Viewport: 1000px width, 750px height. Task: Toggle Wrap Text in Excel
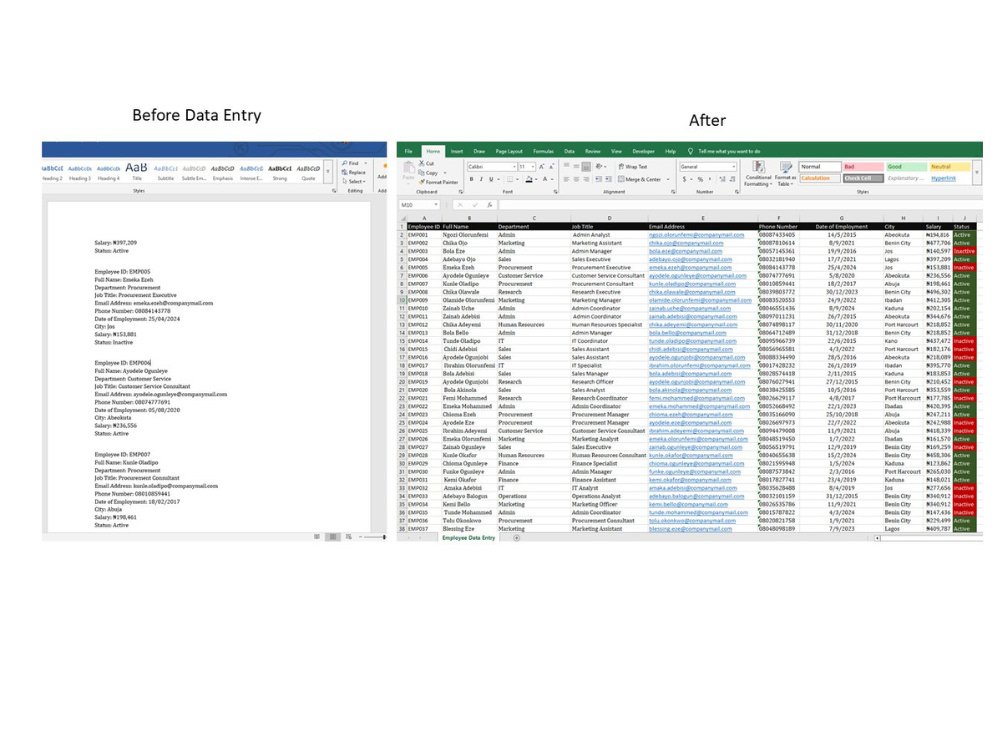pos(633,166)
